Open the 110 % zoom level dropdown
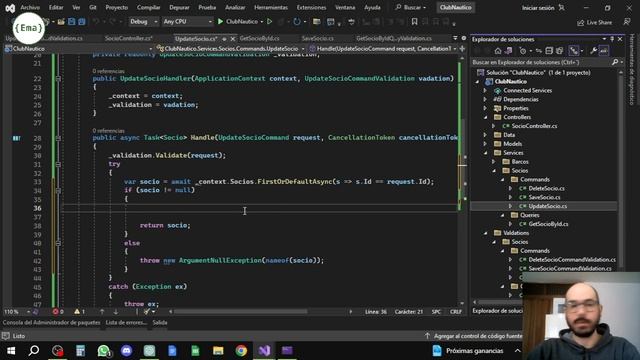Screen dimensions: 640x360 point(17,311)
